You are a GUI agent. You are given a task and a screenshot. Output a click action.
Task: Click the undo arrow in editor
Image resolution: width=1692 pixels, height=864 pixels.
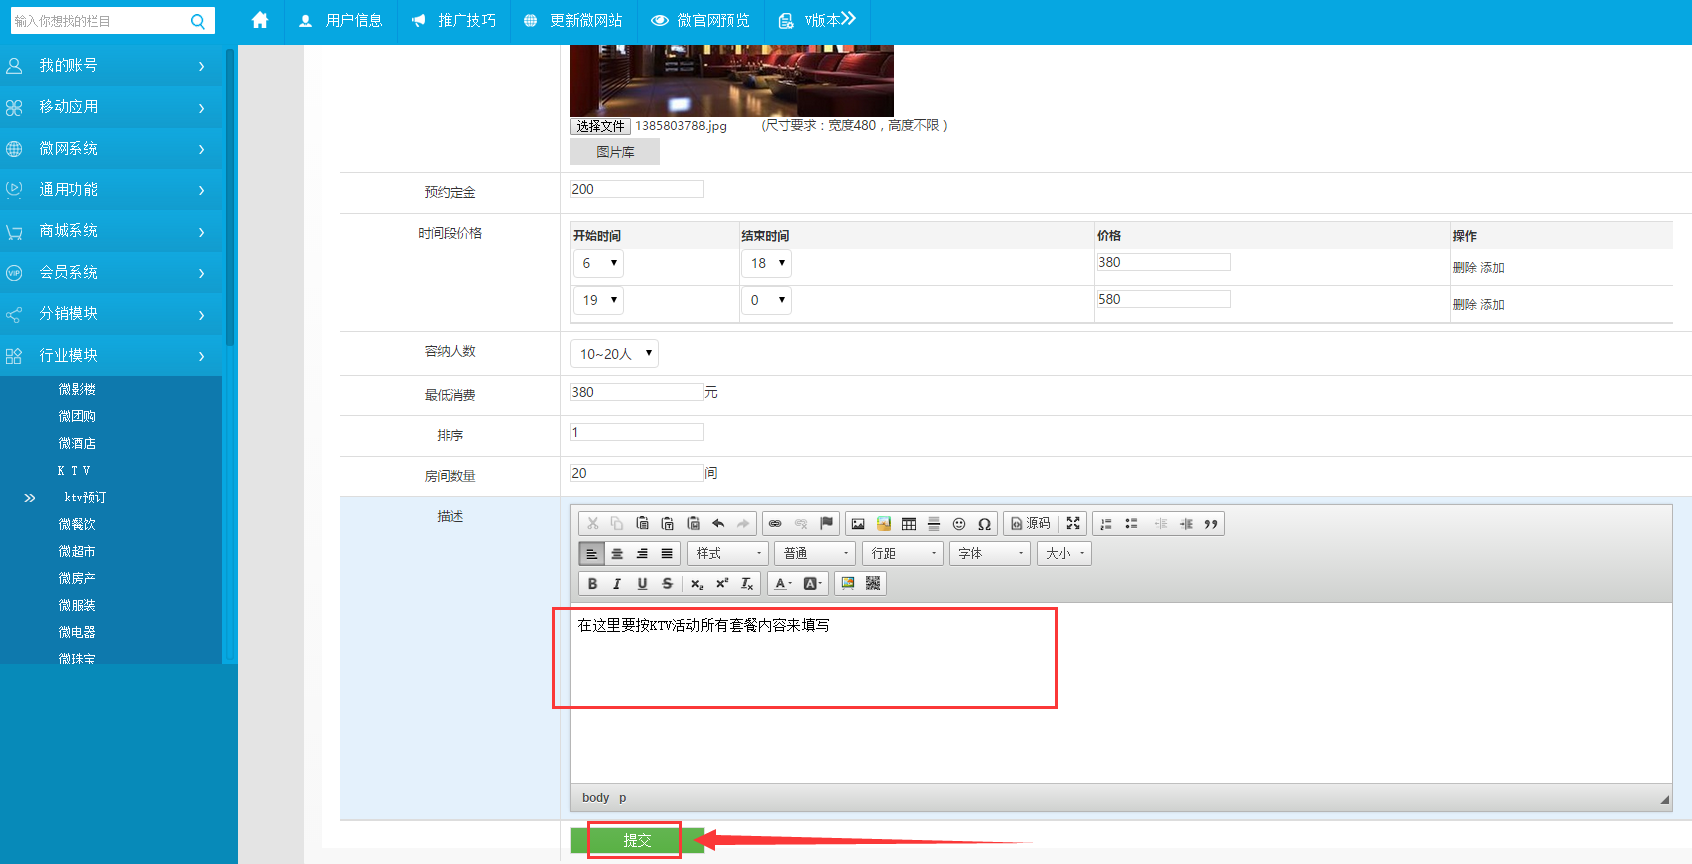(718, 524)
